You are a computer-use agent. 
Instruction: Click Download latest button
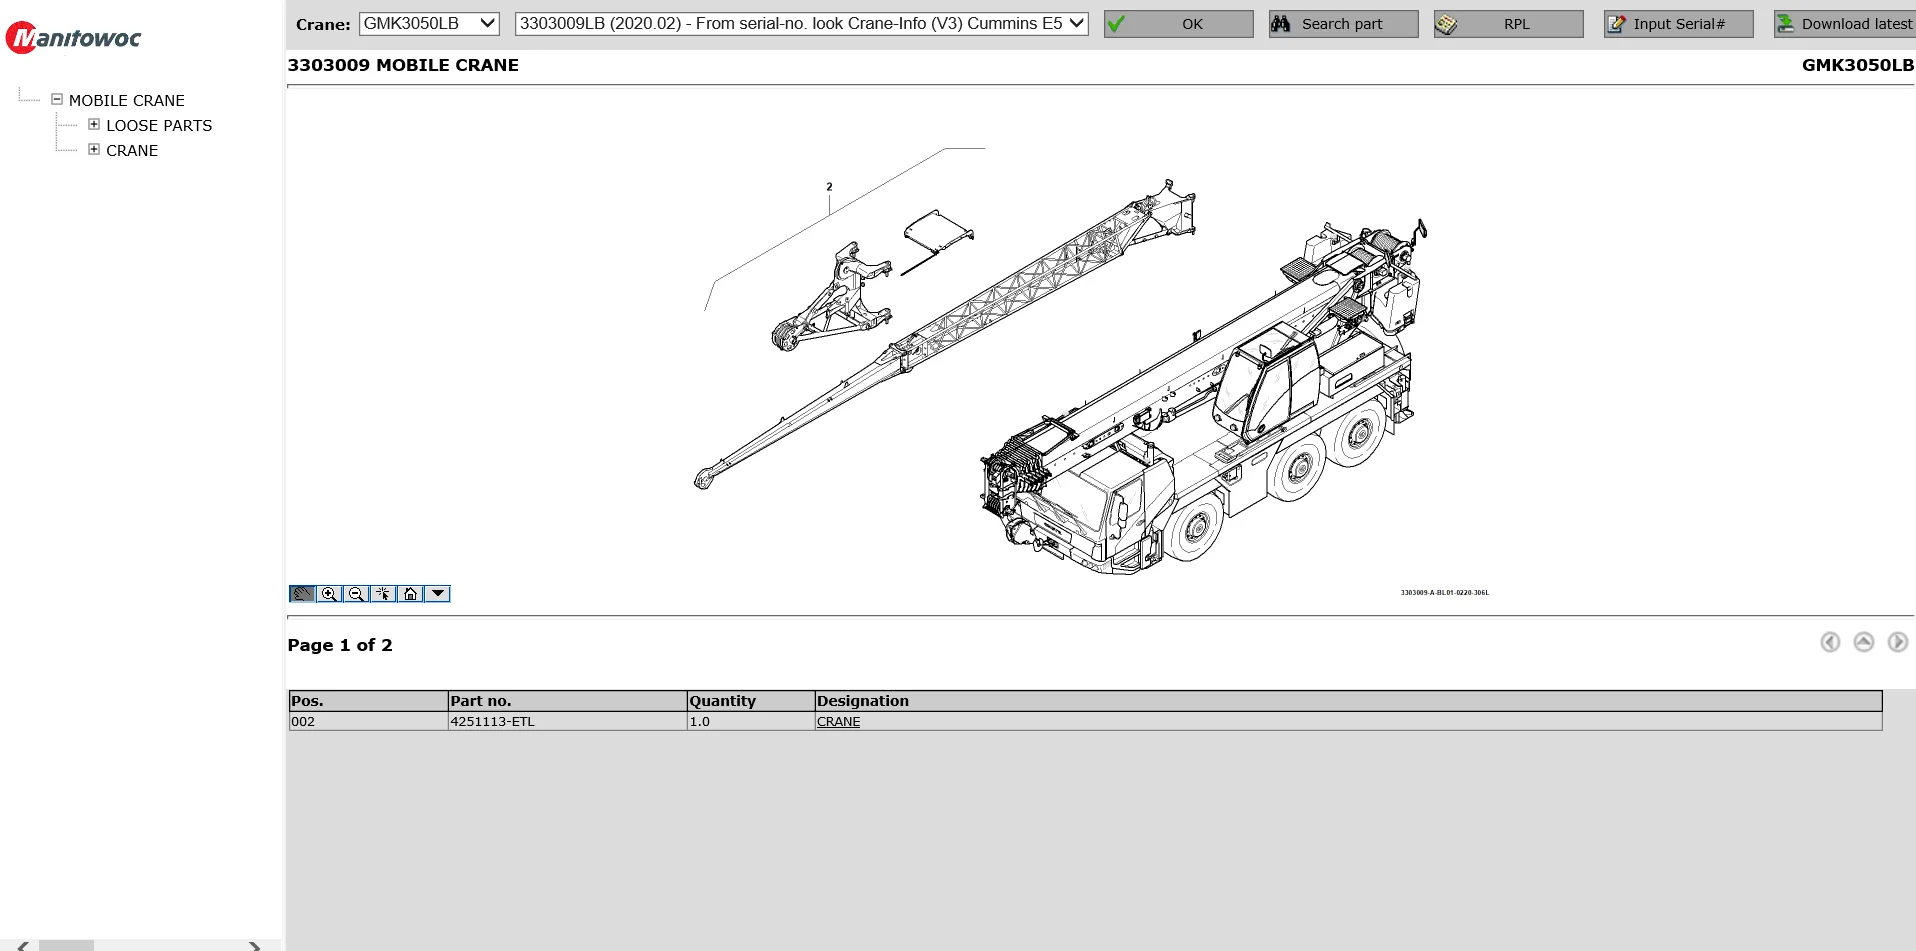1845,24
